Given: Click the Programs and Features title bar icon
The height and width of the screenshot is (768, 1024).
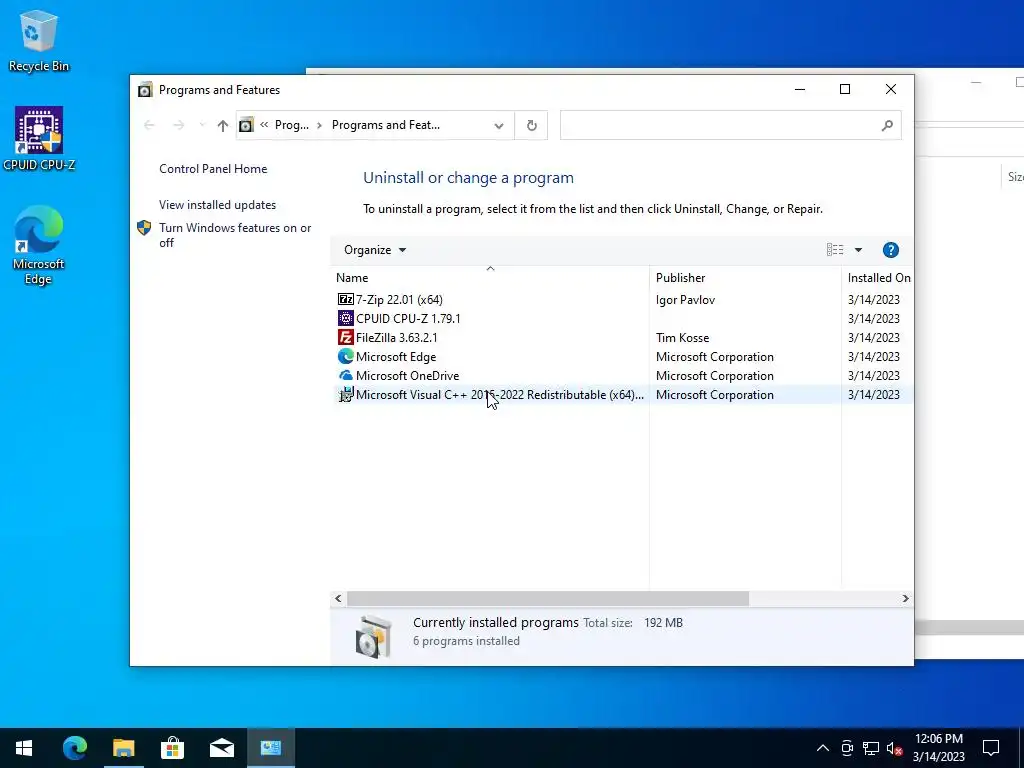Looking at the screenshot, I should click(x=145, y=90).
